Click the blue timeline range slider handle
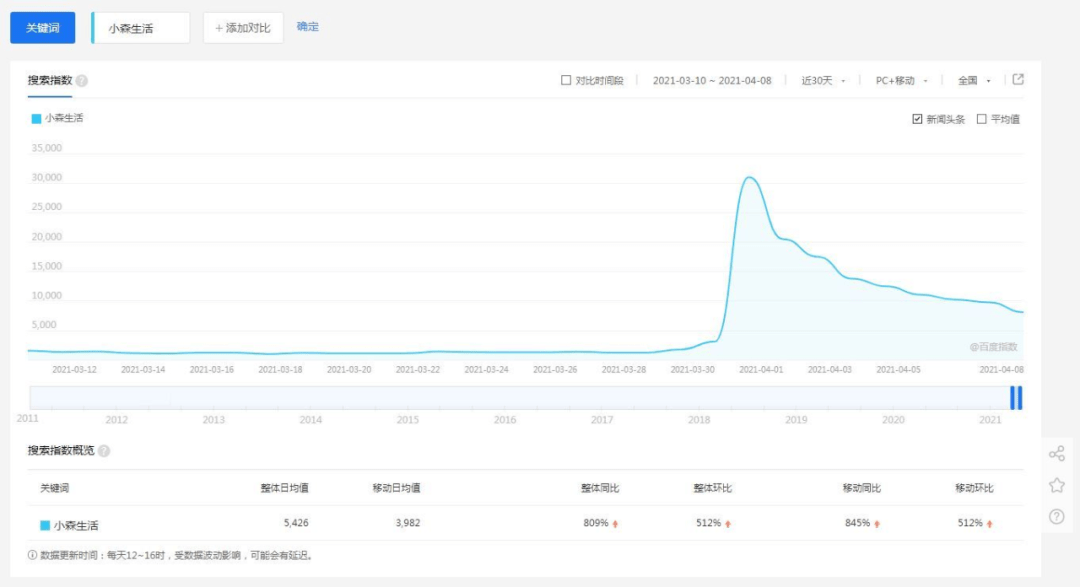1080x587 pixels. click(x=1016, y=397)
